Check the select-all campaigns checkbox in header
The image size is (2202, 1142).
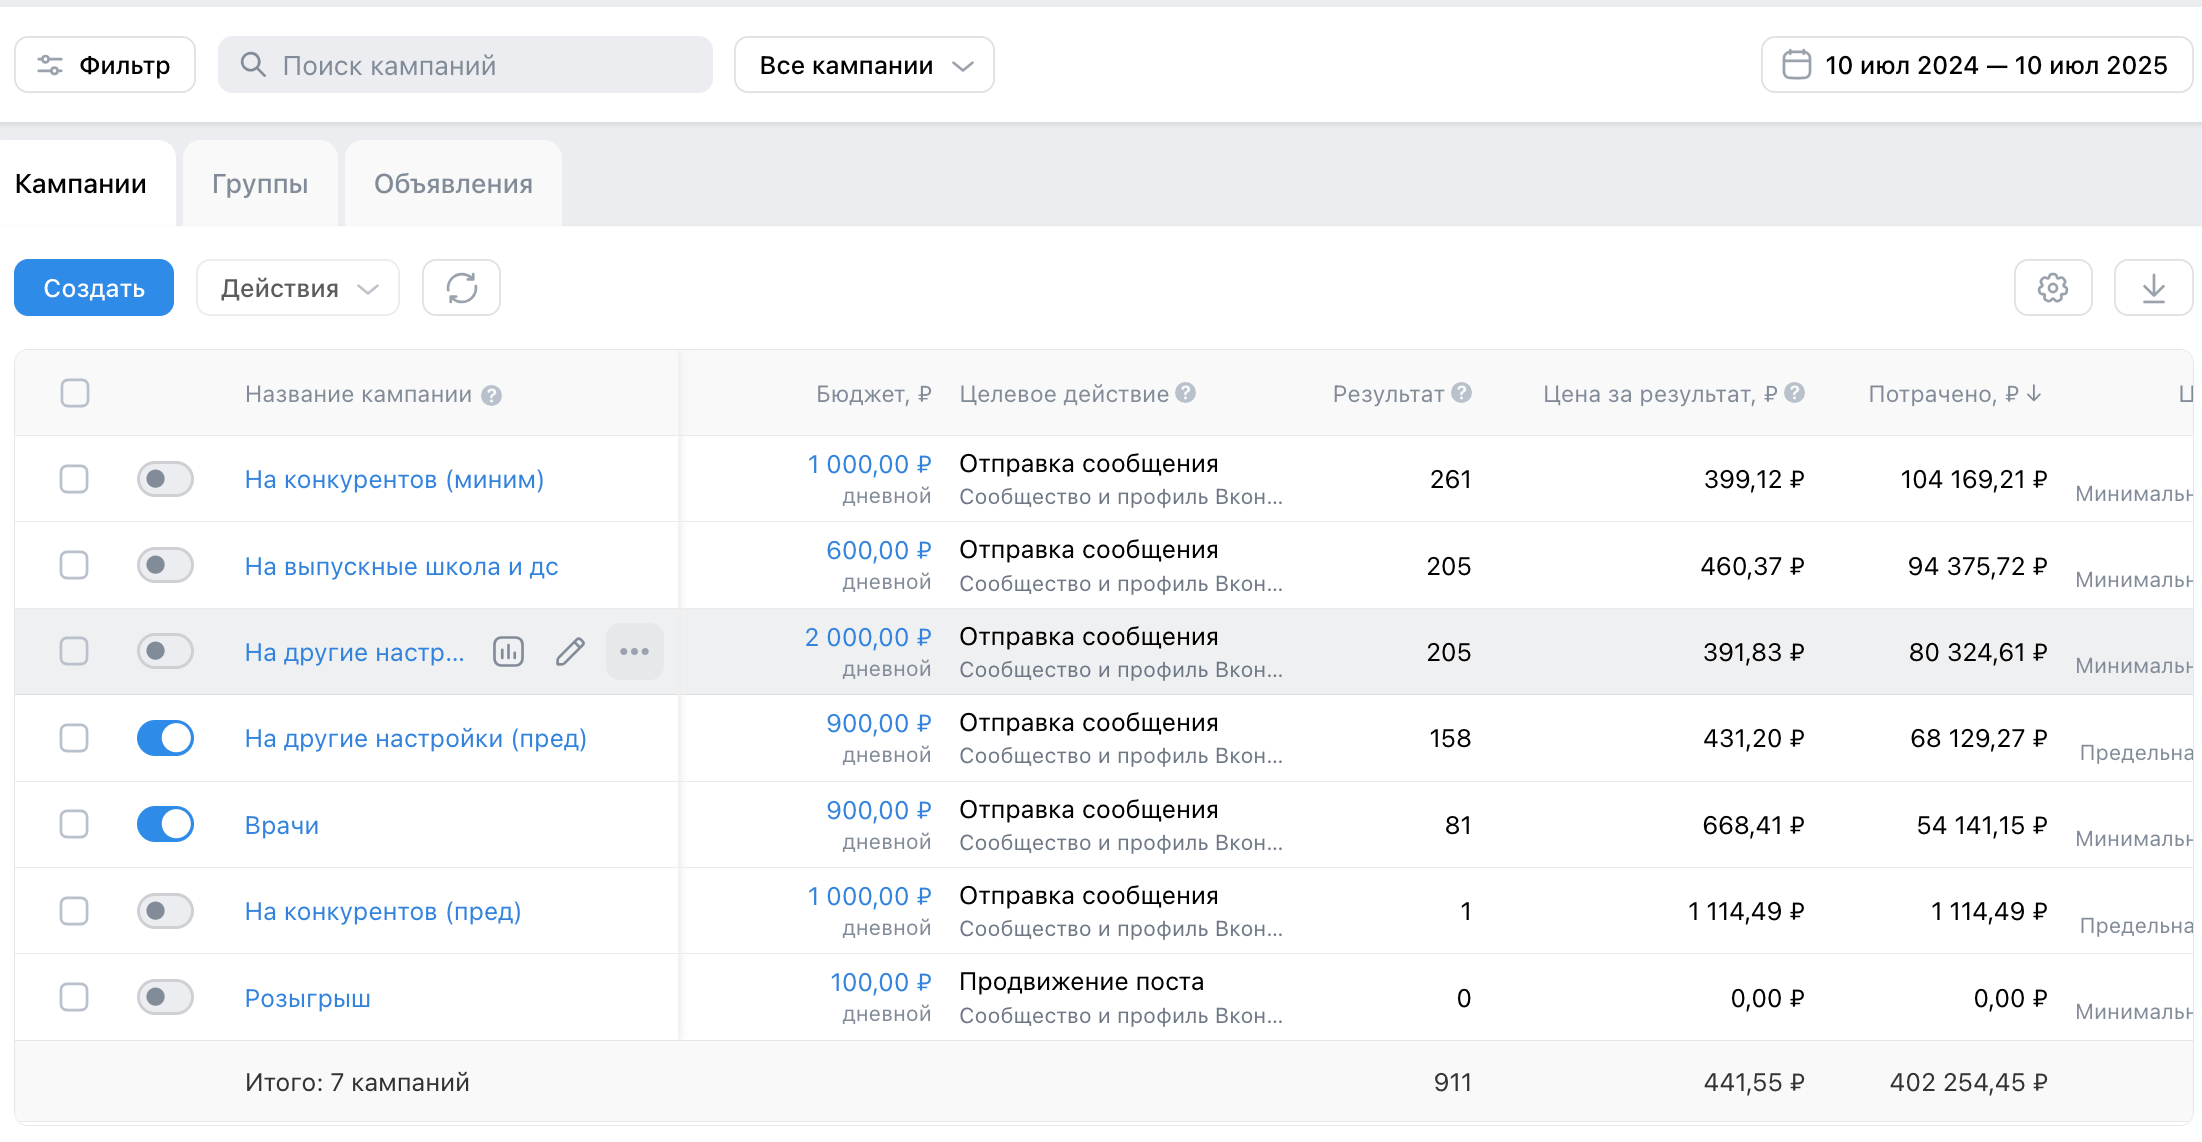coord(75,393)
